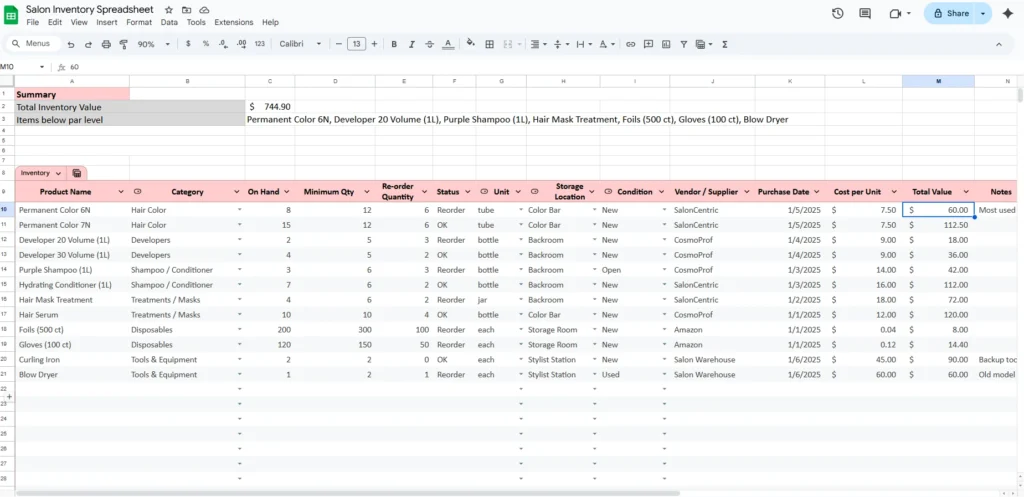
Task: Click the font size field showing 13
Action: click(356, 44)
